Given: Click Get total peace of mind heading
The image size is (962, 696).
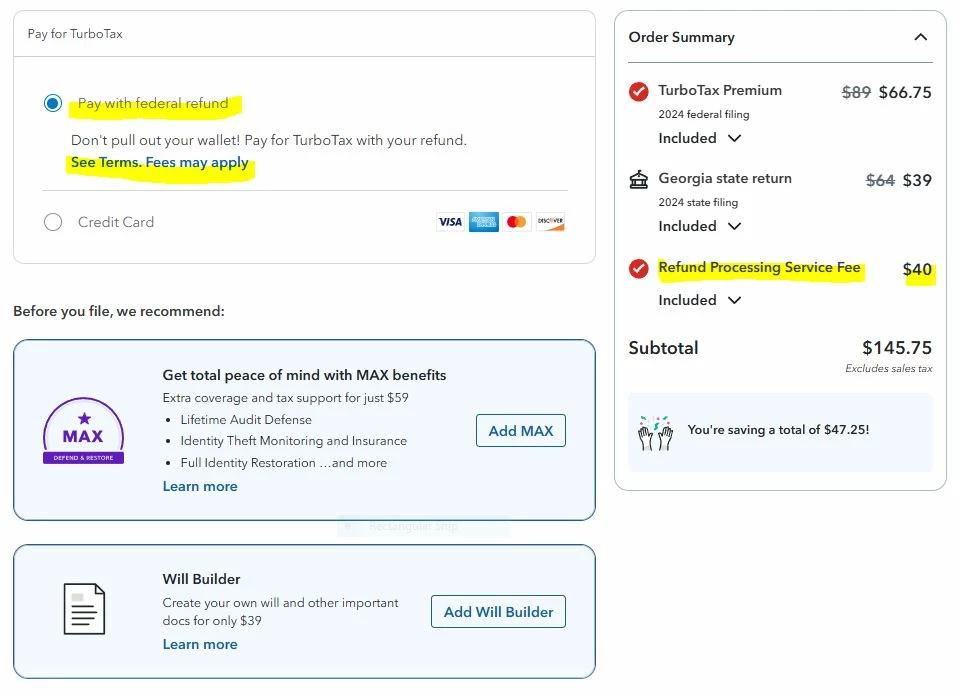Looking at the screenshot, I should 304,375.
